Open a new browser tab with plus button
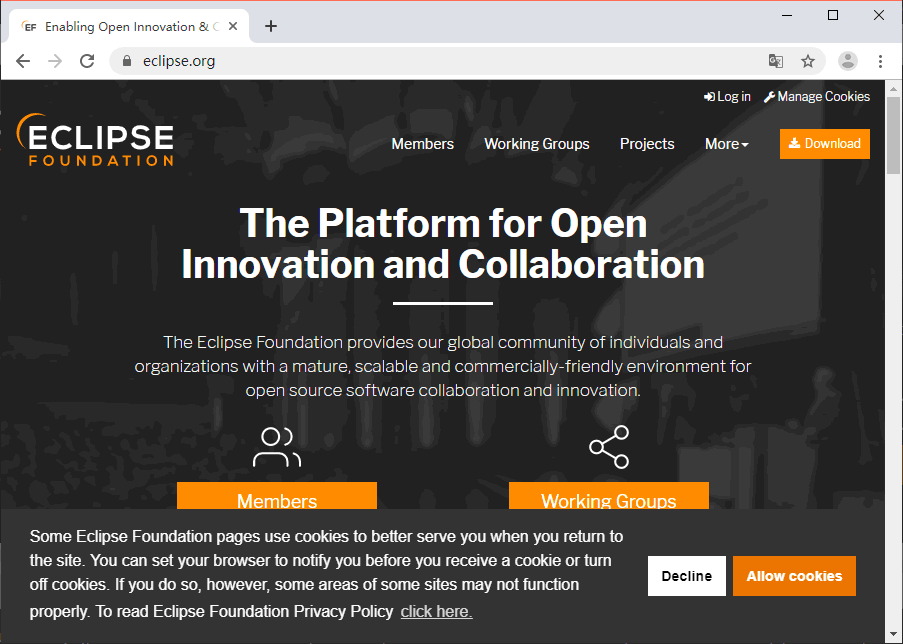This screenshot has width=903, height=644. [x=270, y=26]
